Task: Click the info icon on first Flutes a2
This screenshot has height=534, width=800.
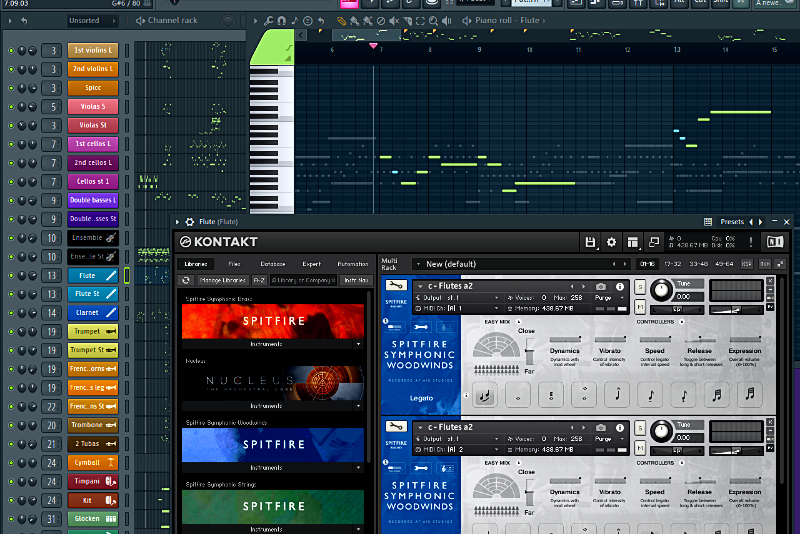Action: point(620,286)
